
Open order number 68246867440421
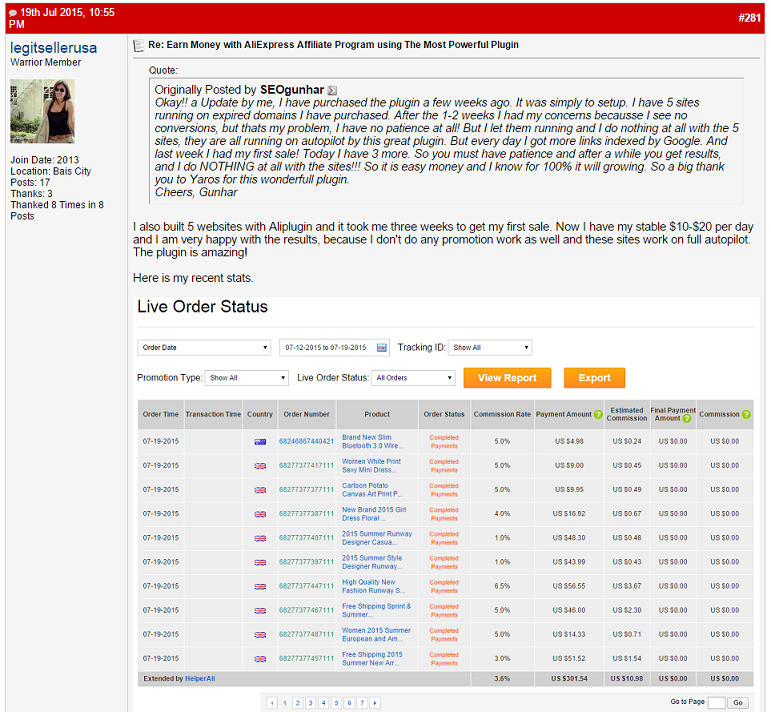[306, 442]
